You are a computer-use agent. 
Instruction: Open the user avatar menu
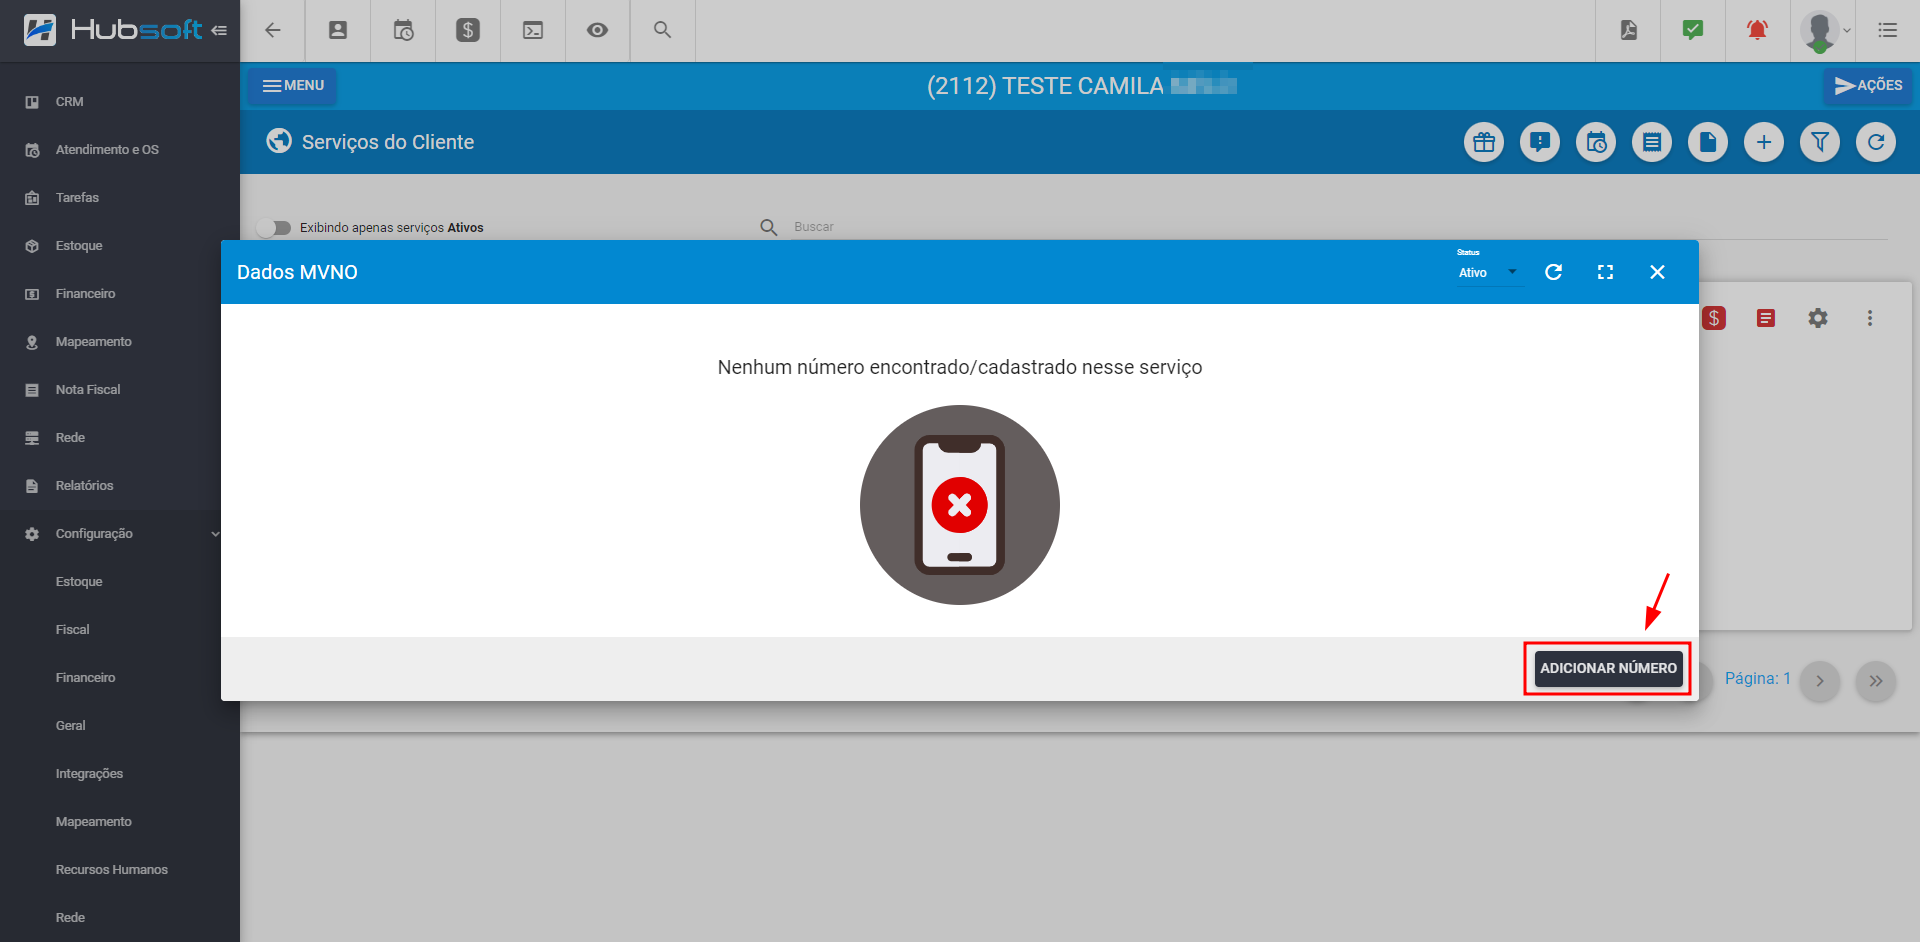coord(1826,30)
